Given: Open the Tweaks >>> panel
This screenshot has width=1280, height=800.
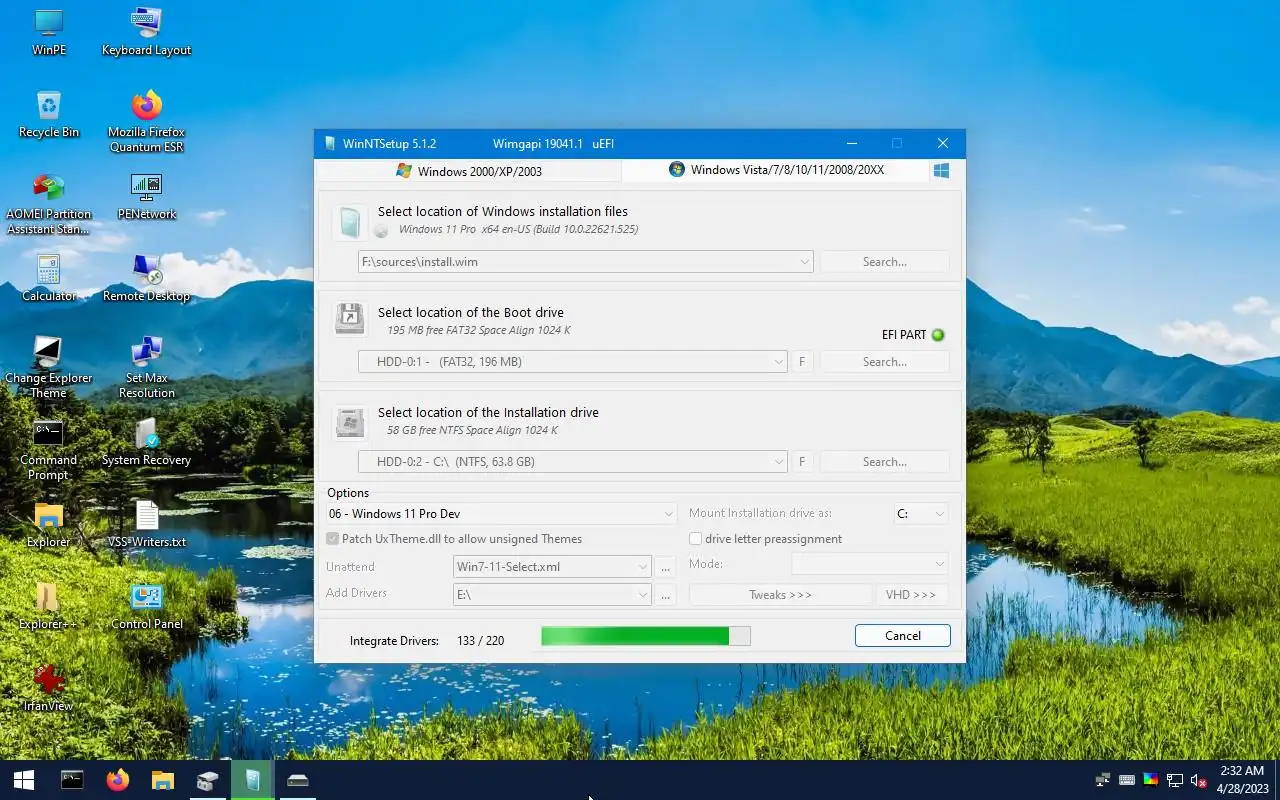Looking at the screenshot, I should (x=780, y=595).
